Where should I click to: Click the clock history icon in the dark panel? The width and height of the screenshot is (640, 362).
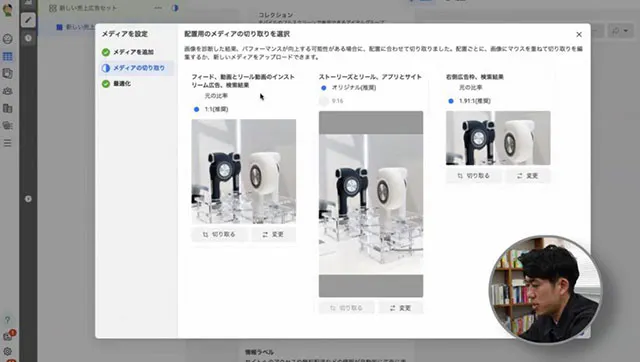click(28, 38)
